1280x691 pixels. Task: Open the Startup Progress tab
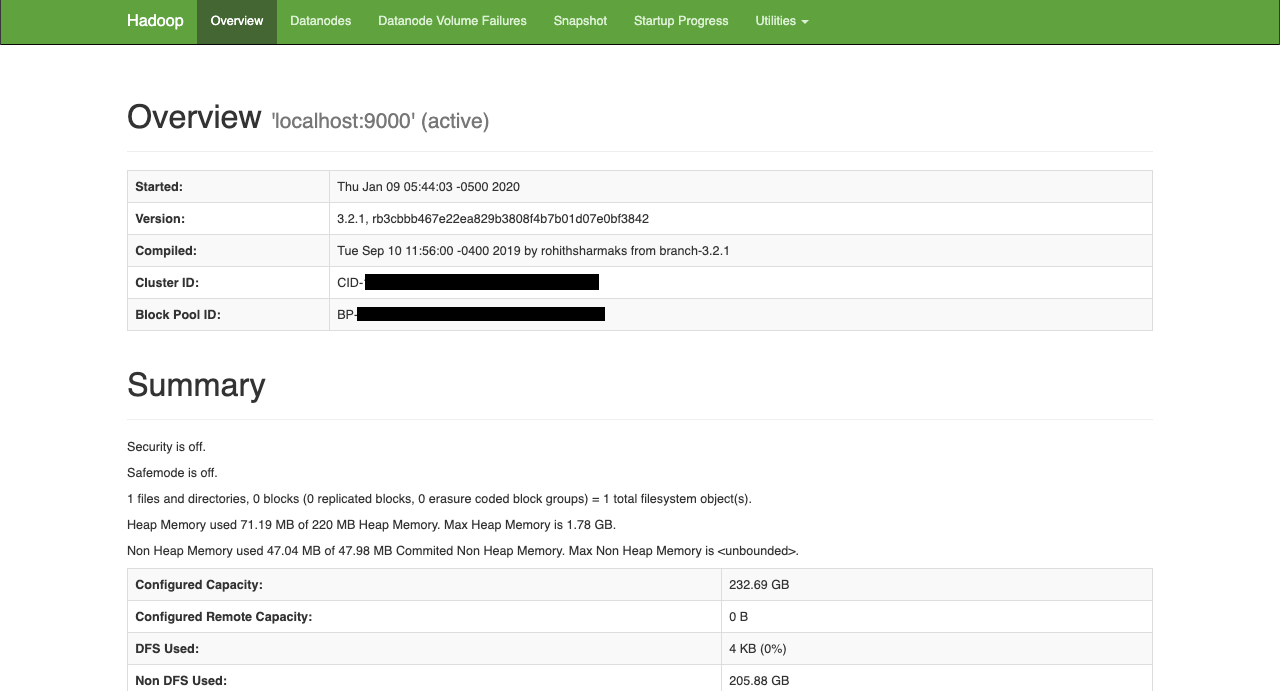coord(681,21)
